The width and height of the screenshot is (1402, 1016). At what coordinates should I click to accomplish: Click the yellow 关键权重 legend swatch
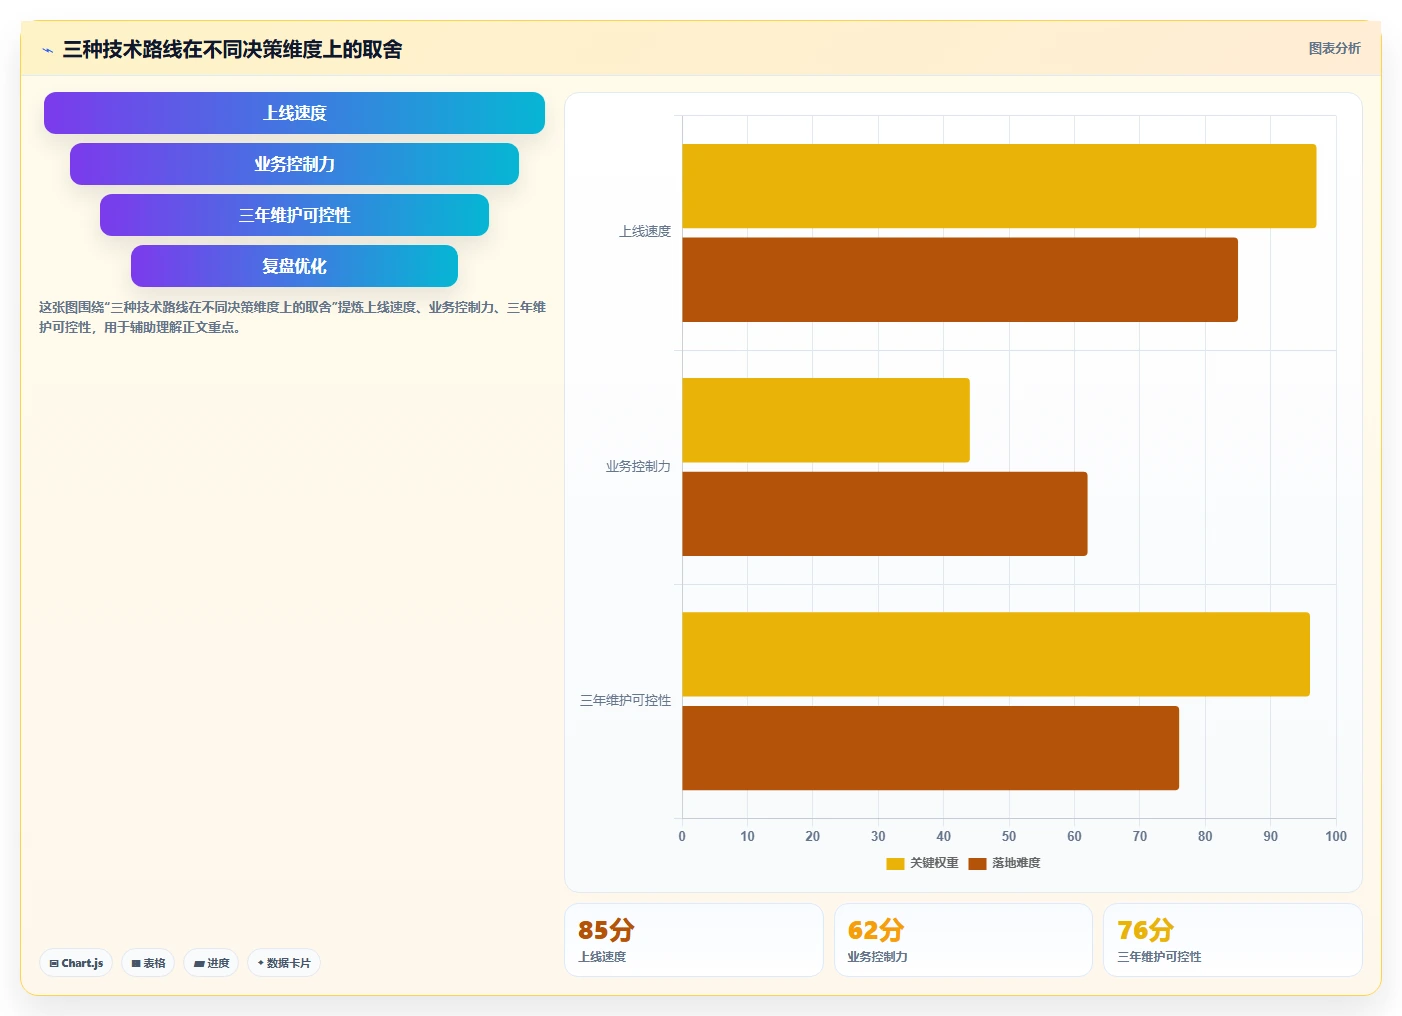(x=895, y=864)
